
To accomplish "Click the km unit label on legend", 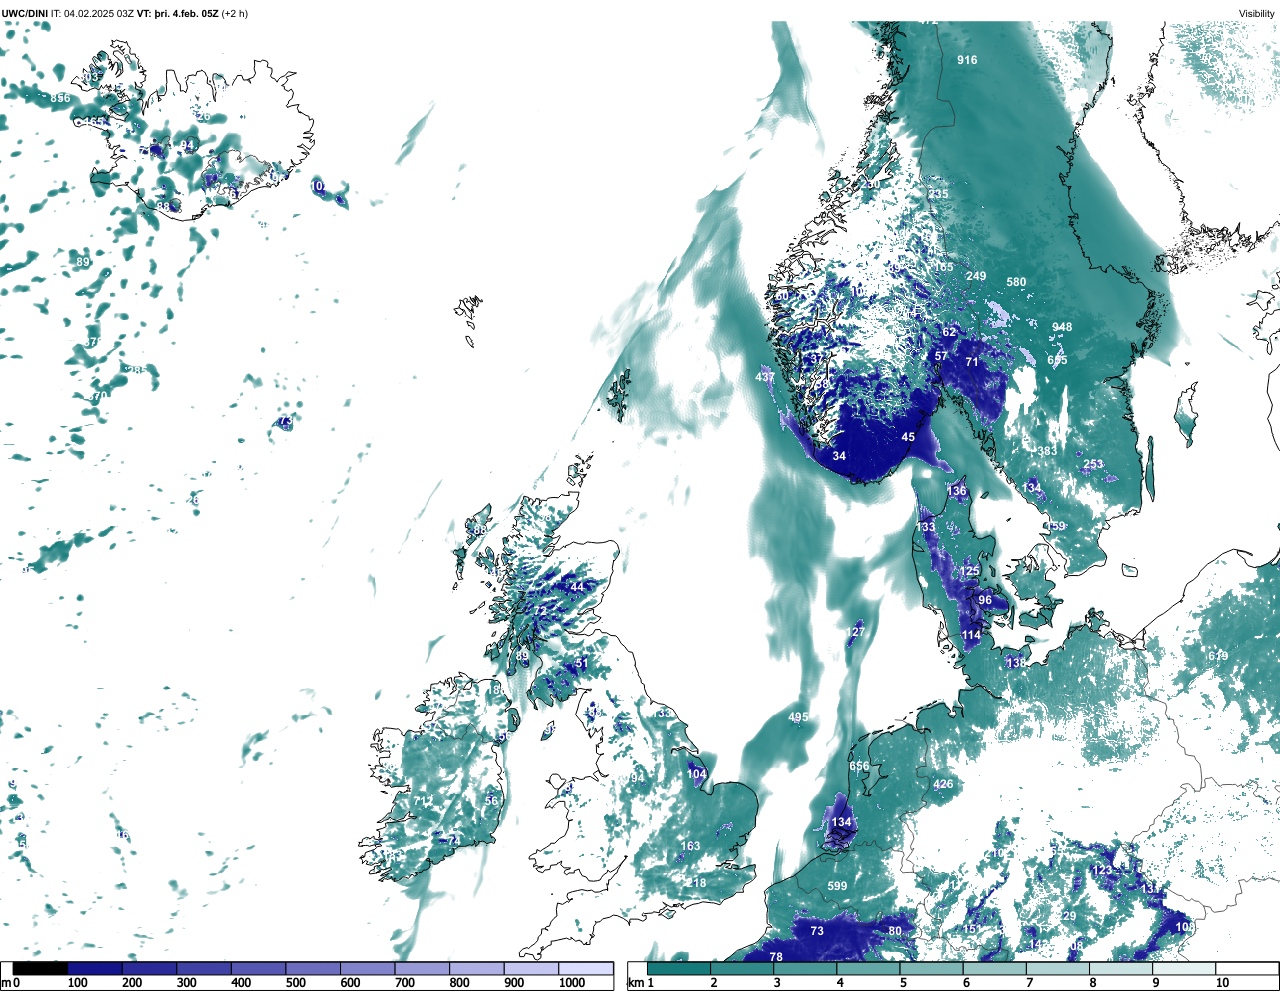I will [635, 983].
